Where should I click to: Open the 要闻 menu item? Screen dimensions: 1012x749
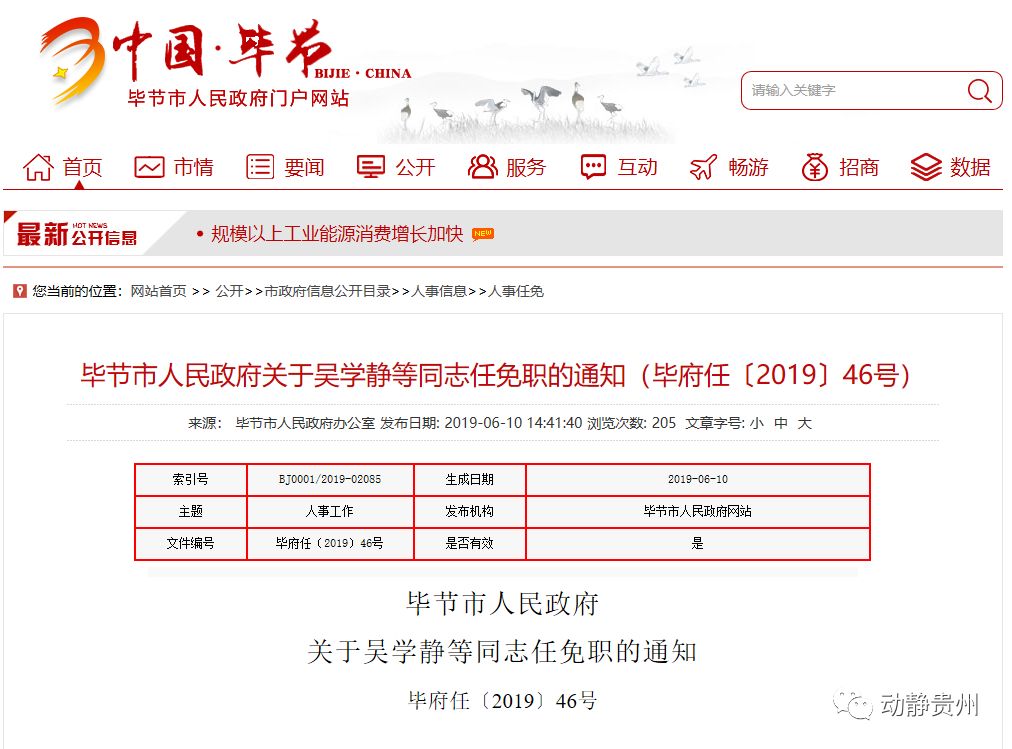point(305,168)
